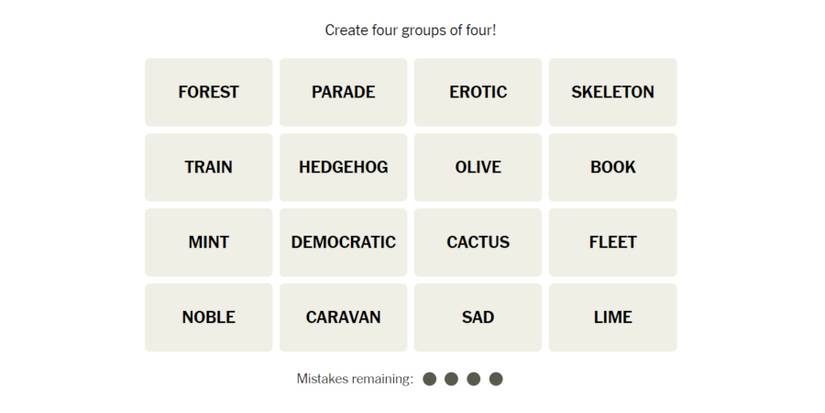Click the CARAVAN tile

[x=343, y=317]
